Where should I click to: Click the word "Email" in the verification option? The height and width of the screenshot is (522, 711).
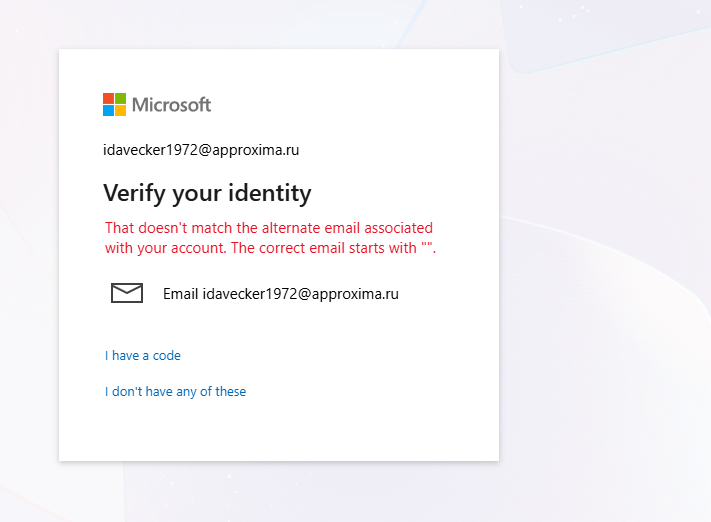180,294
